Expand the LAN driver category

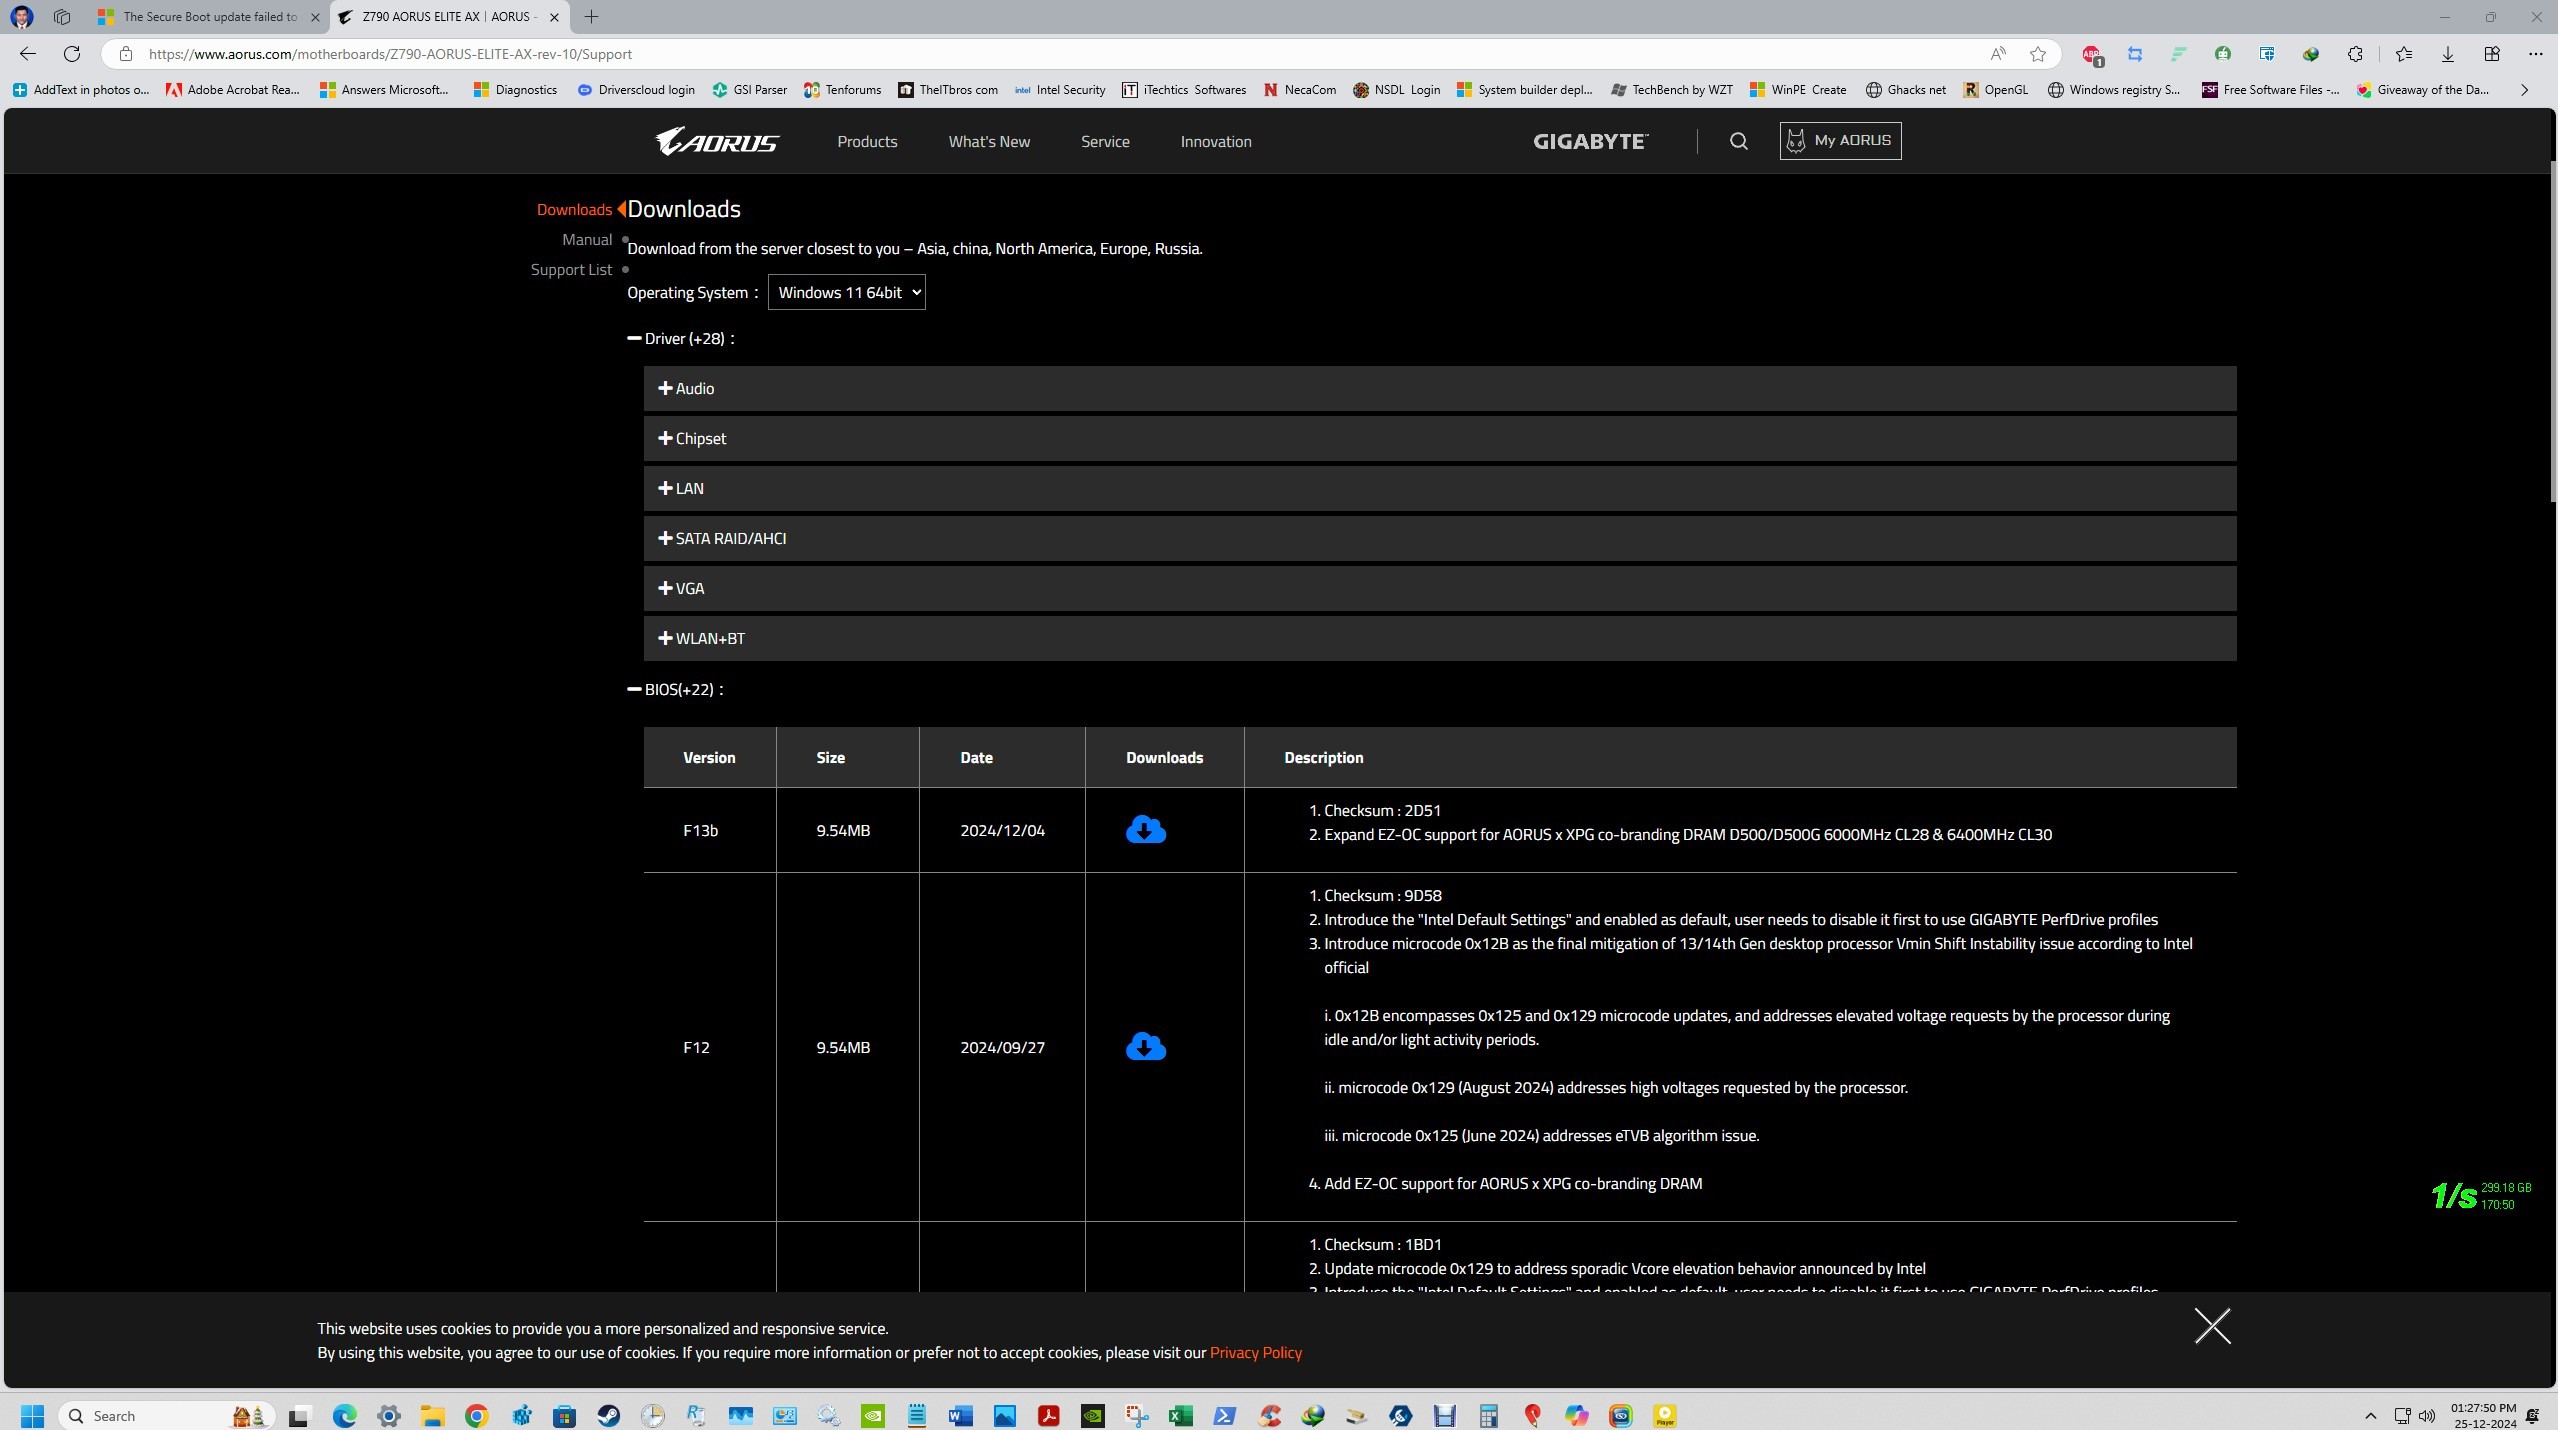pyautogui.click(x=1439, y=488)
